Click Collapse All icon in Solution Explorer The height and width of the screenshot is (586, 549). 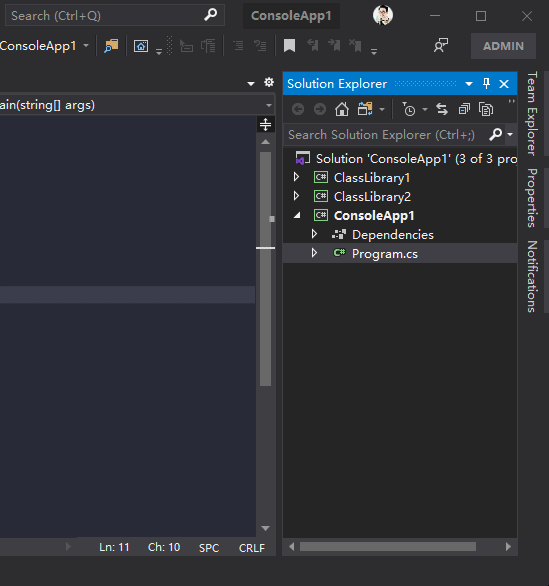point(464,110)
